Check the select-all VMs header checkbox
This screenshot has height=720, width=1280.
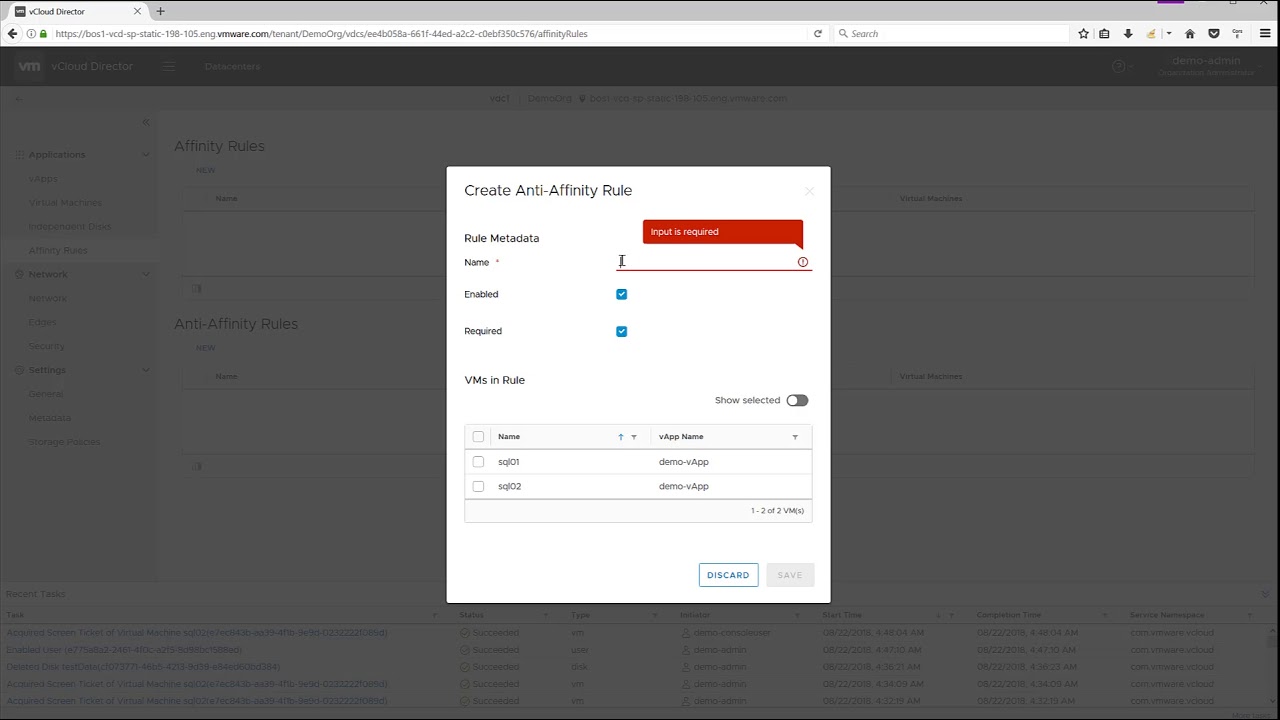[478, 437]
